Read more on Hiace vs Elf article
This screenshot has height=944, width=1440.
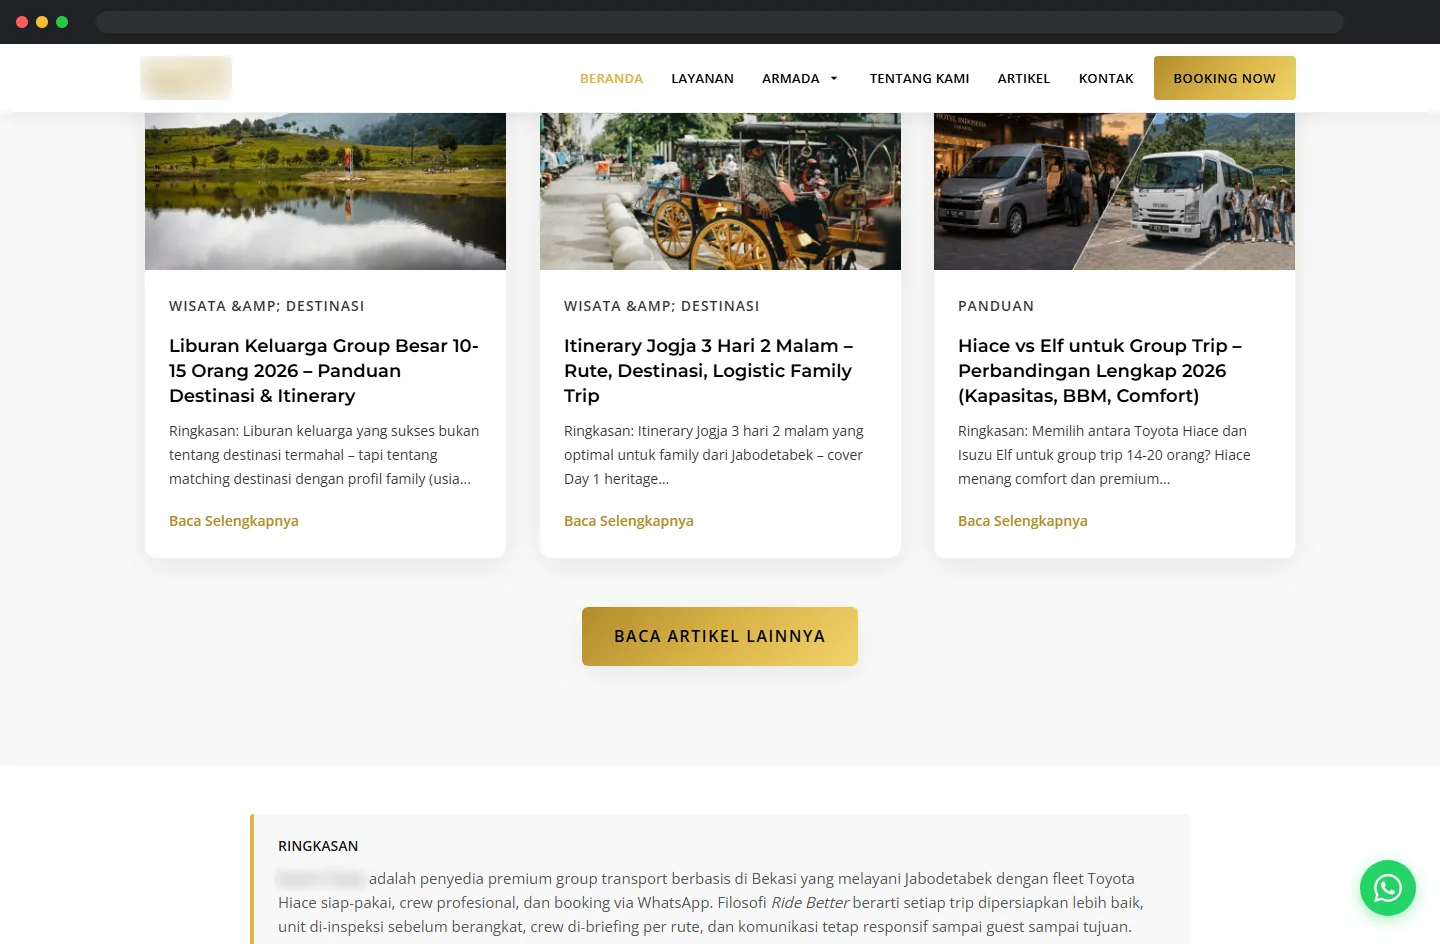(x=1023, y=521)
